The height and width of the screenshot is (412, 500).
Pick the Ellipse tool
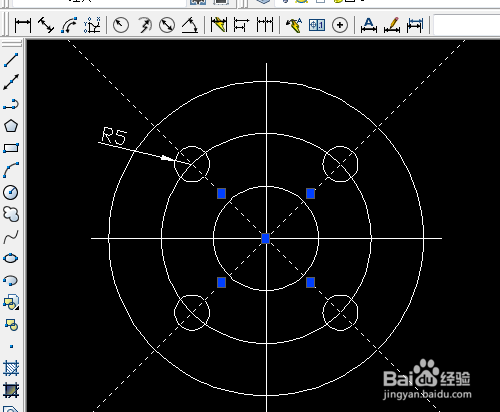(x=11, y=258)
